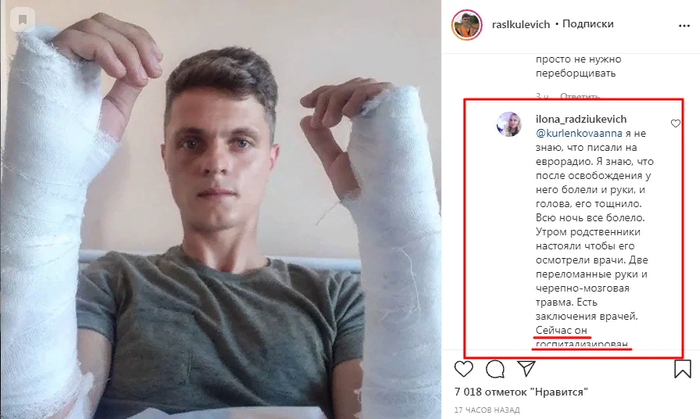Open raslkulevich profile avatar
700x419 pixels.
[467, 25]
